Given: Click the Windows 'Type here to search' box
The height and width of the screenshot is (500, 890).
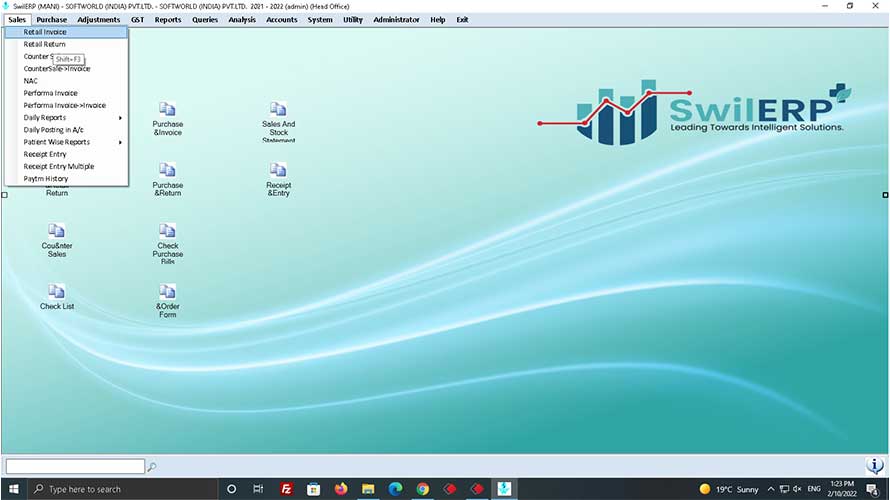Looking at the screenshot, I should (123, 489).
